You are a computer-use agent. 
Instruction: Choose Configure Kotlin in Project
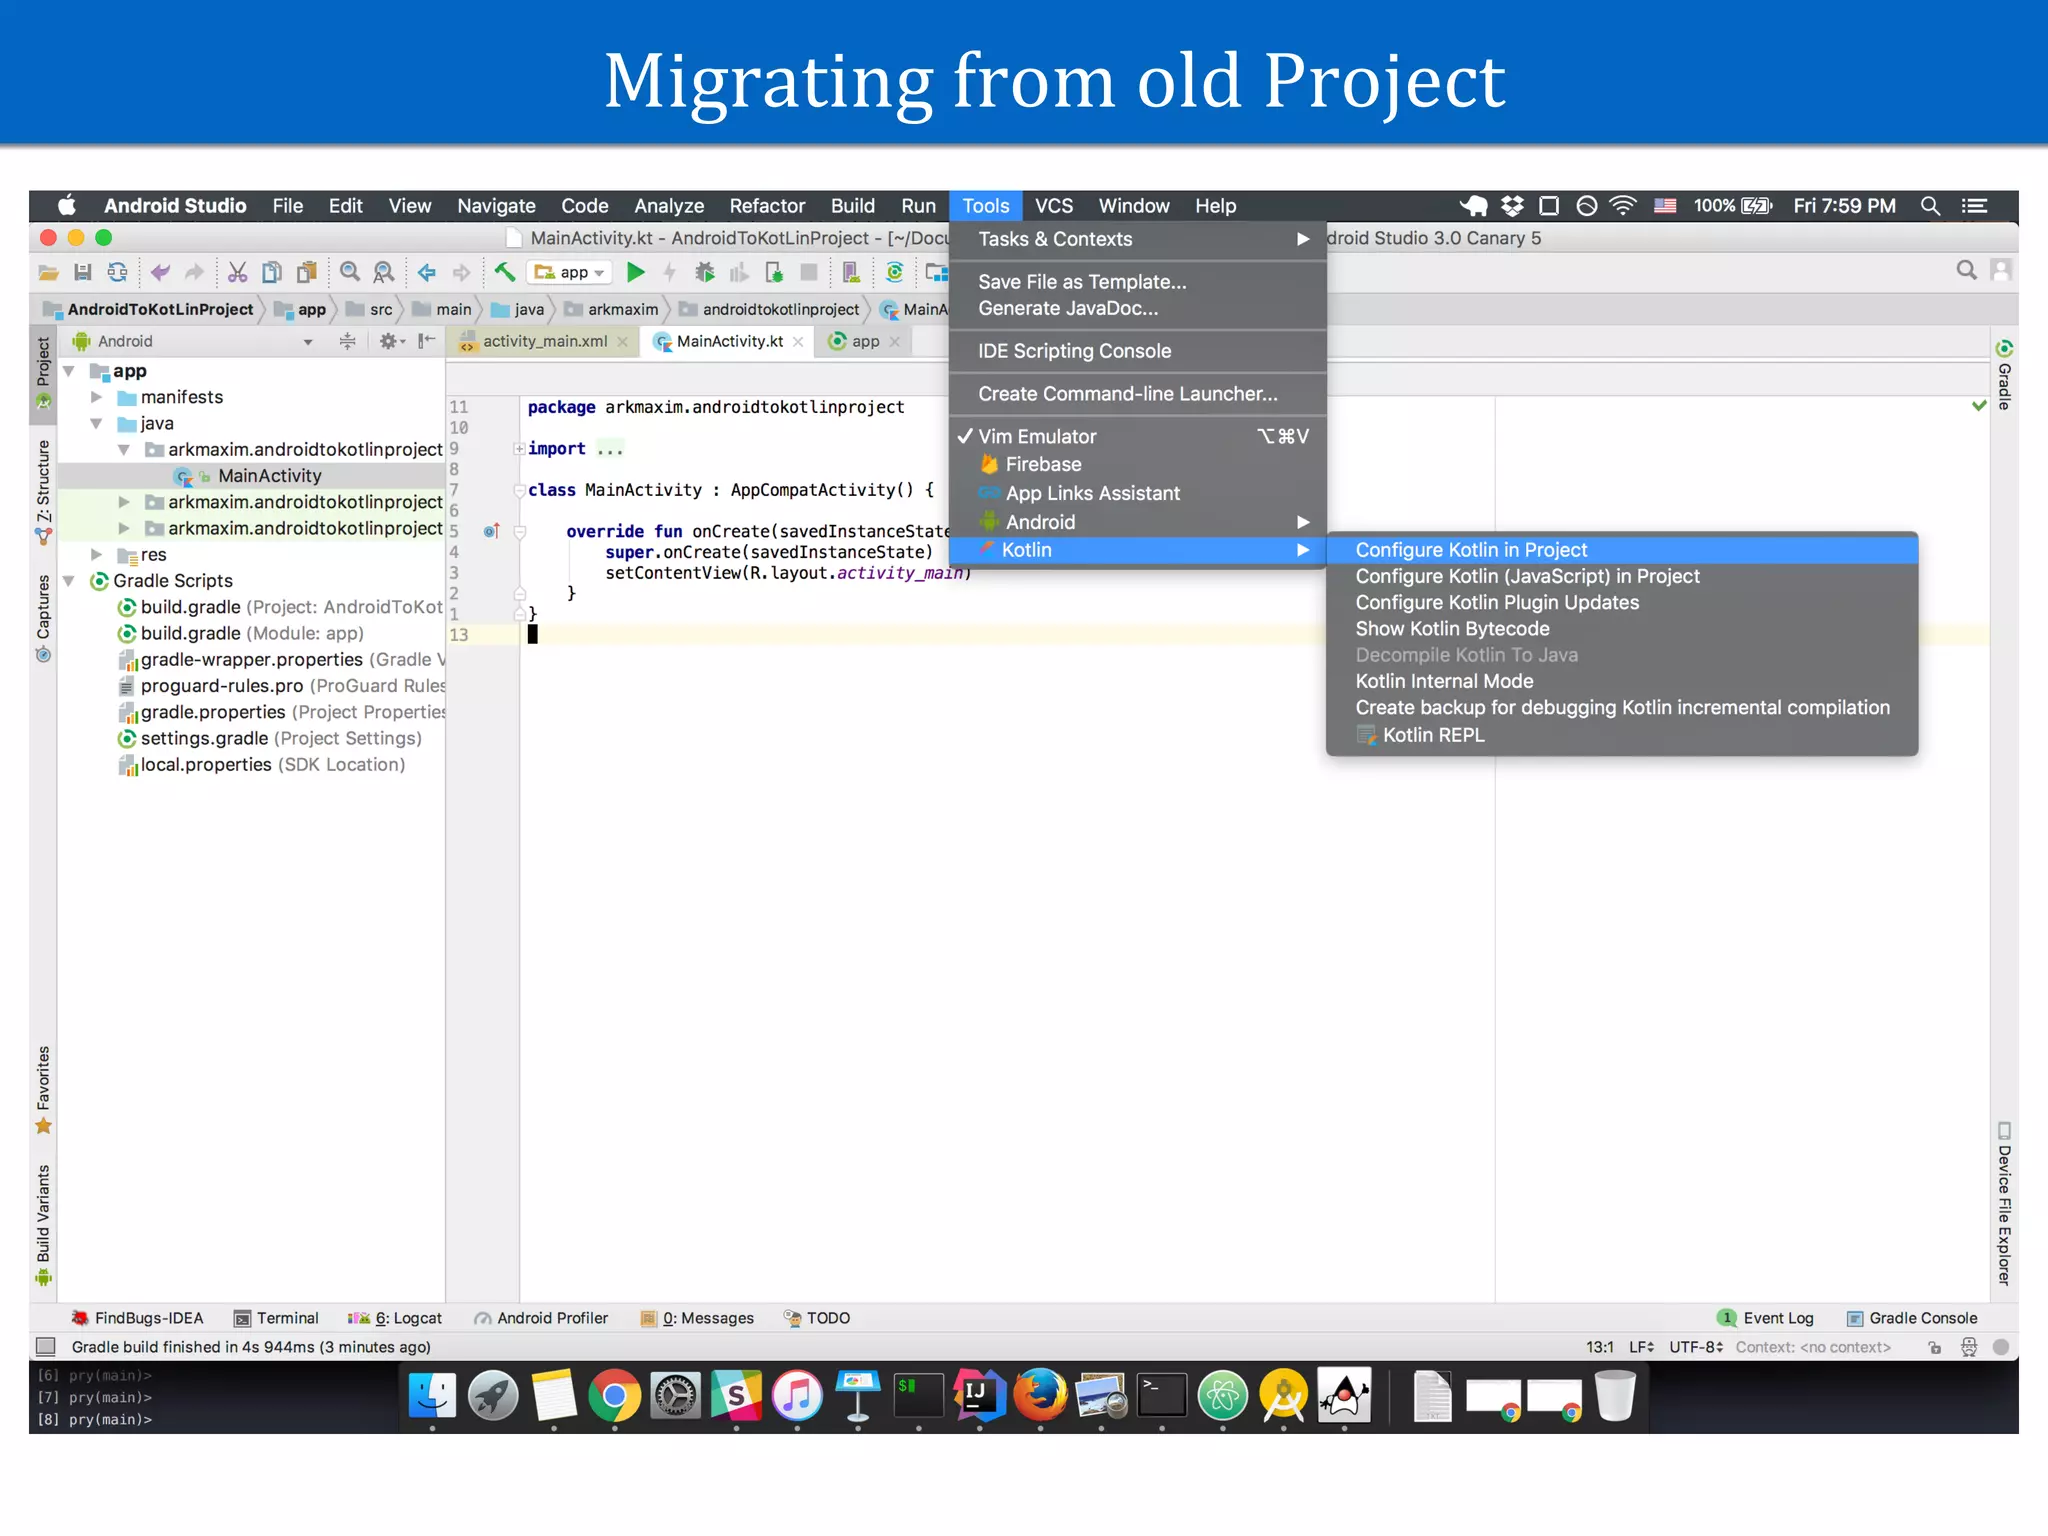click(x=1621, y=550)
